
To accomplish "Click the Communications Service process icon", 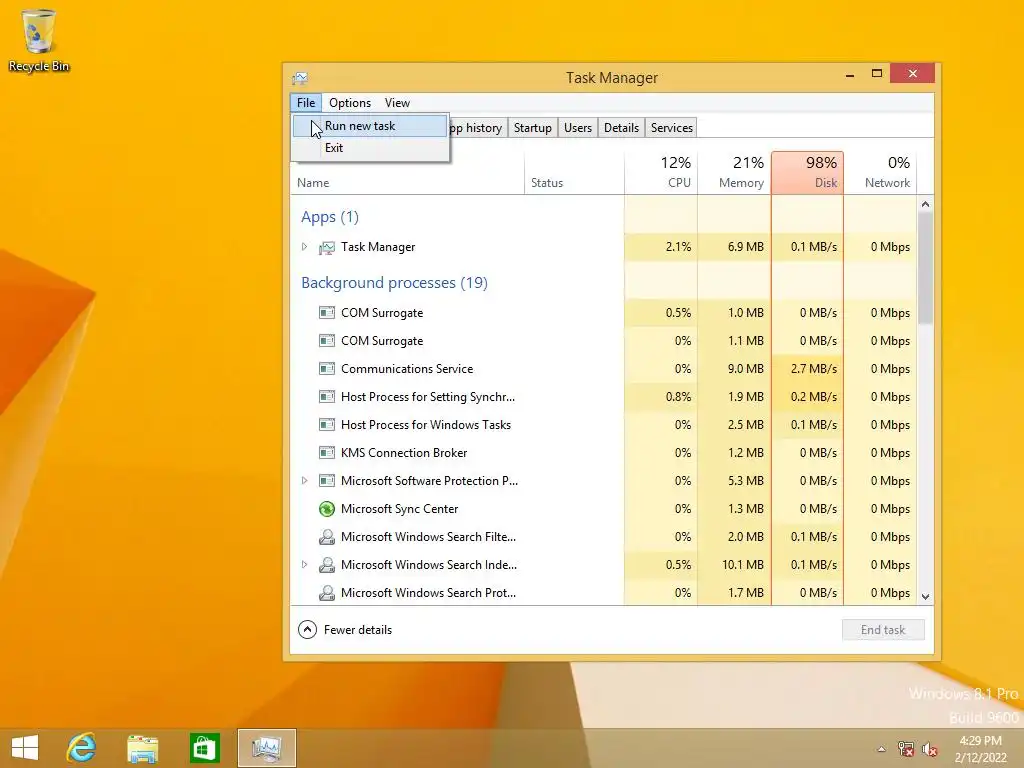I will [327, 369].
